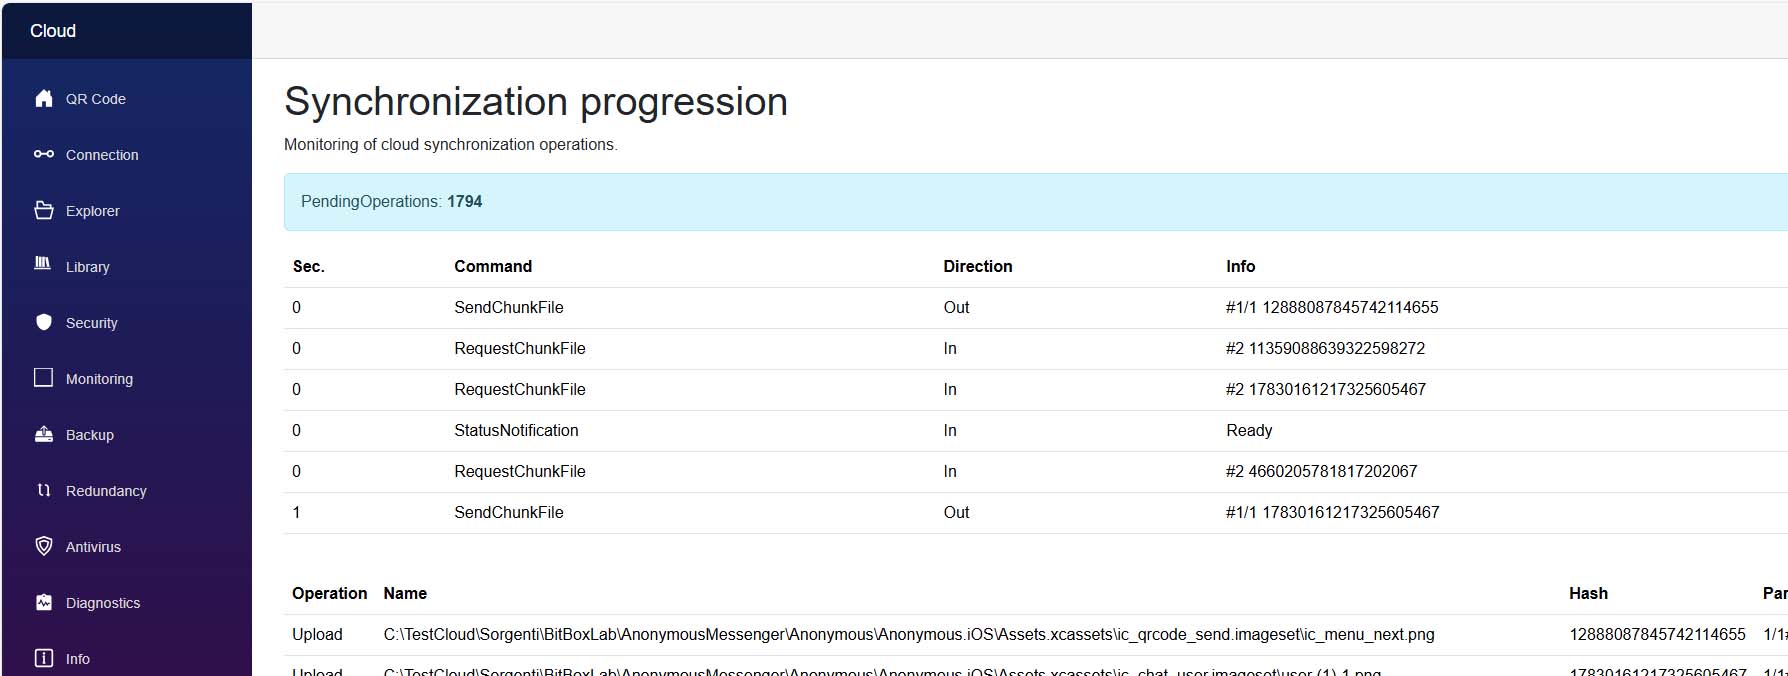Viewport: 1788px width, 676px height.
Task: Click the Command column header
Action: coord(493,266)
